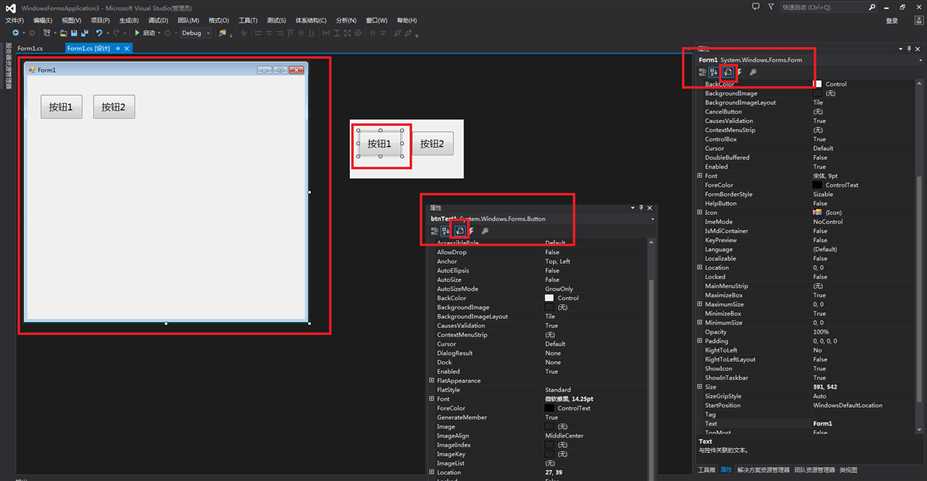Image resolution: width=927 pixels, height=481 pixels.
Task: Click the green Start debugging arrow
Action: pos(137,33)
